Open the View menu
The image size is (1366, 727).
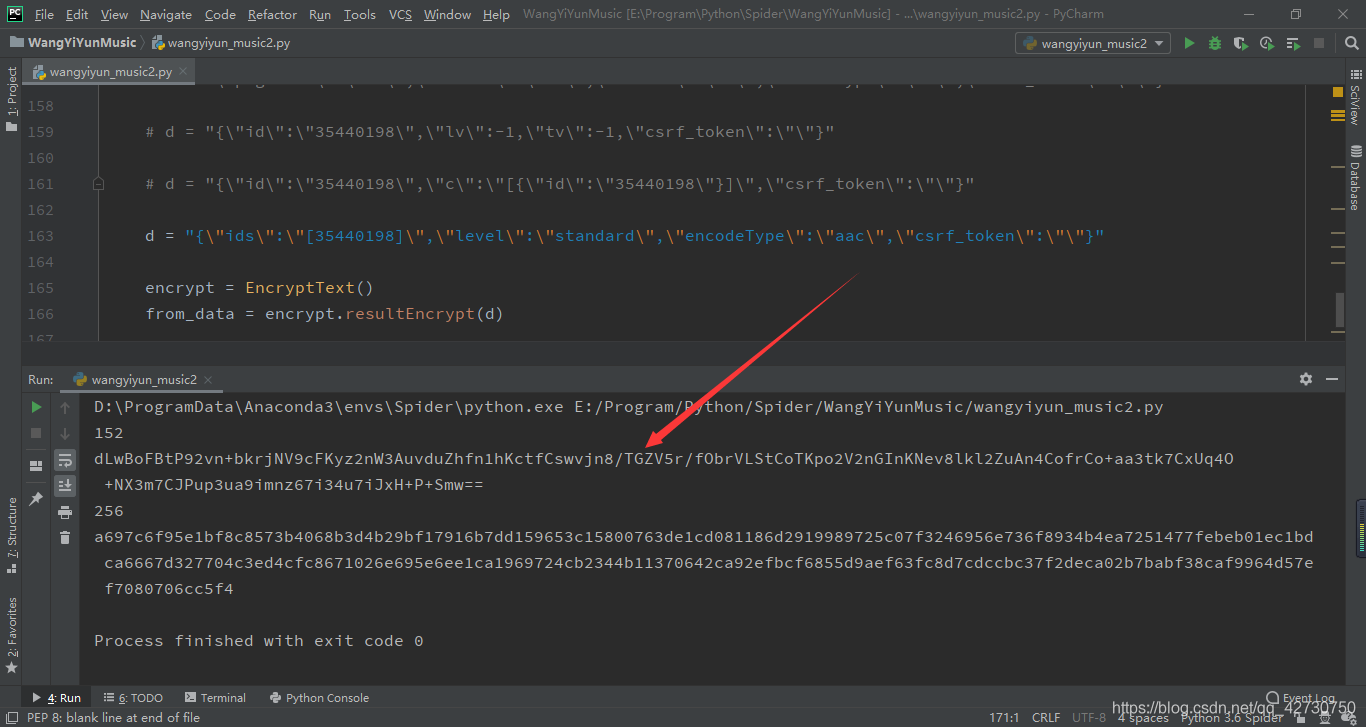click(x=114, y=14)
